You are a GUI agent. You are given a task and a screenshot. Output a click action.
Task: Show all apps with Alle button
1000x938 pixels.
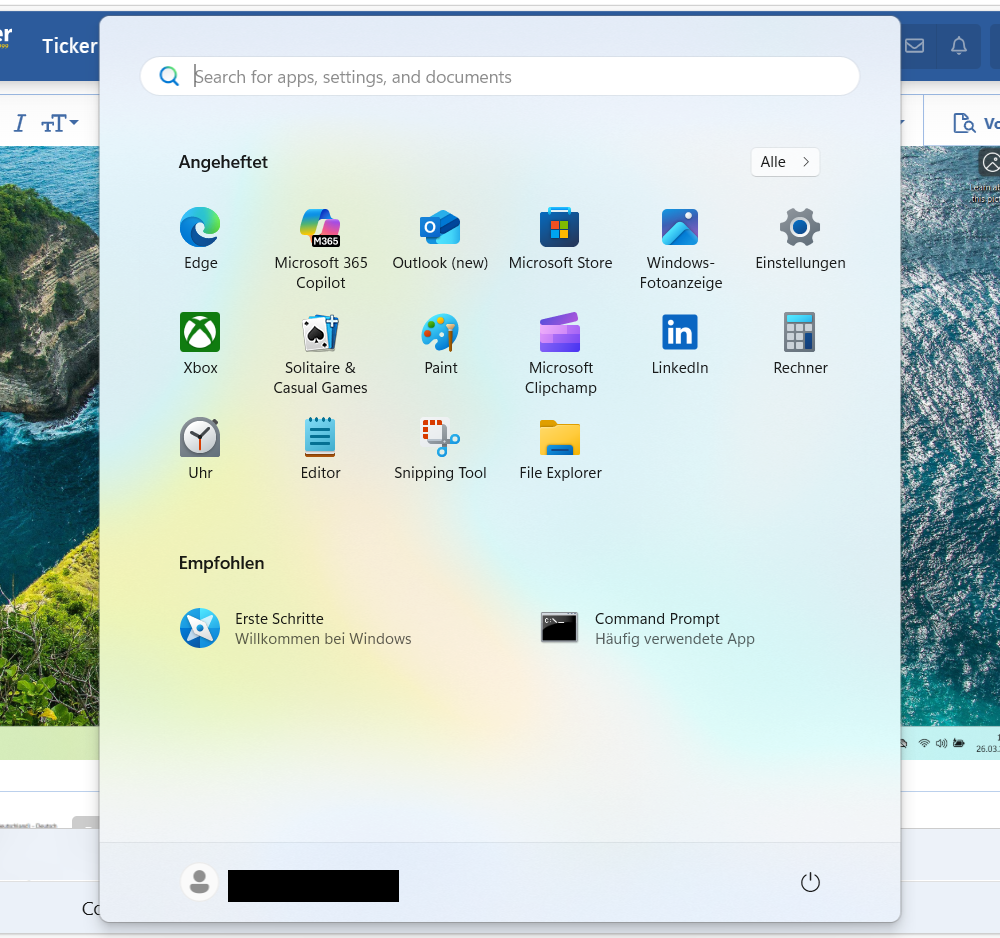coord(785,162)
